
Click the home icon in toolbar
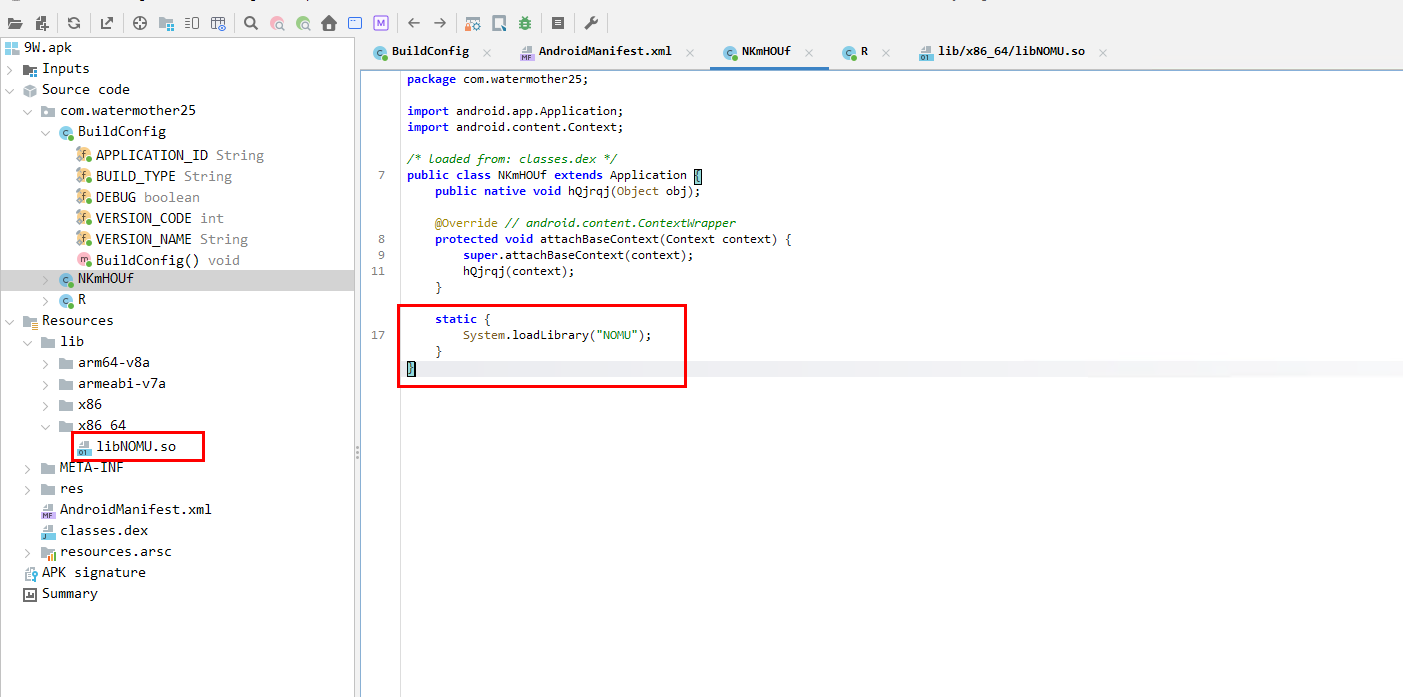[x=329, y=23]
